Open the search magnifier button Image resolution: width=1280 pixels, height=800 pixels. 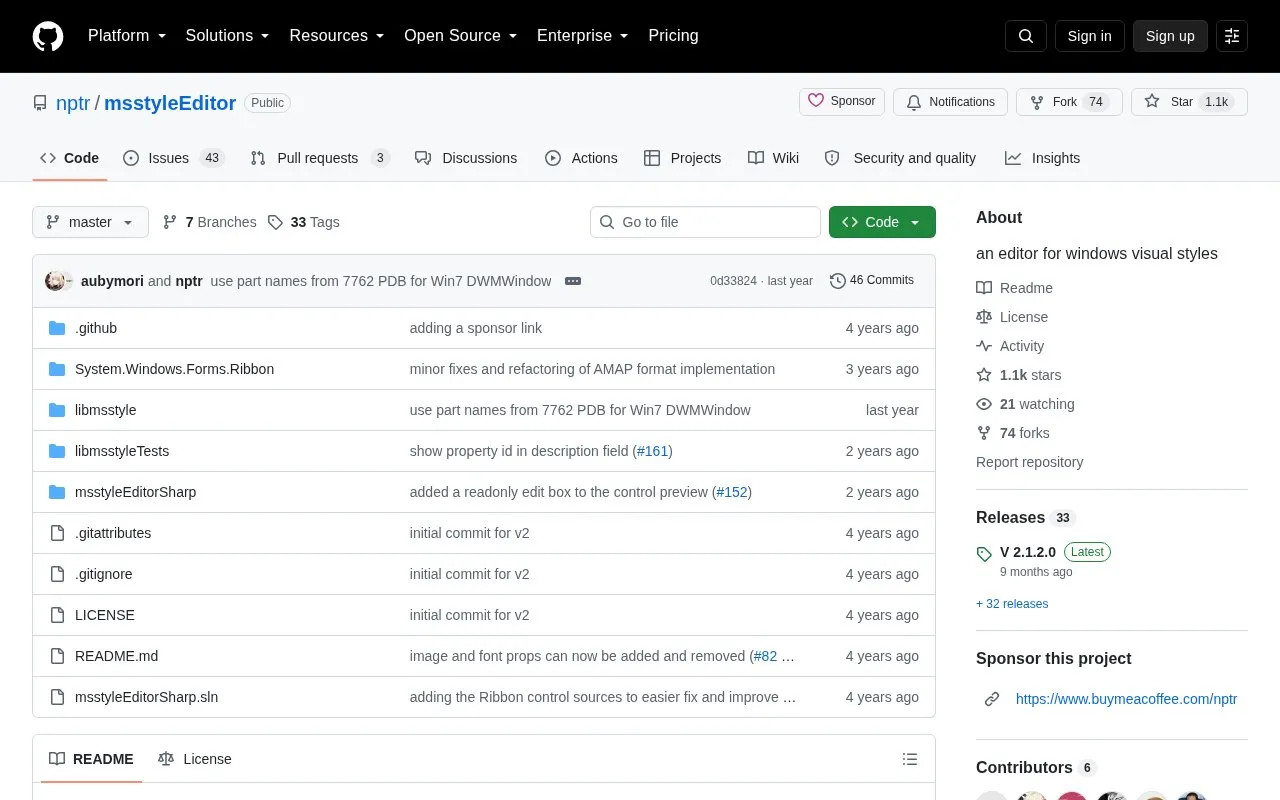click(1026, 36)
